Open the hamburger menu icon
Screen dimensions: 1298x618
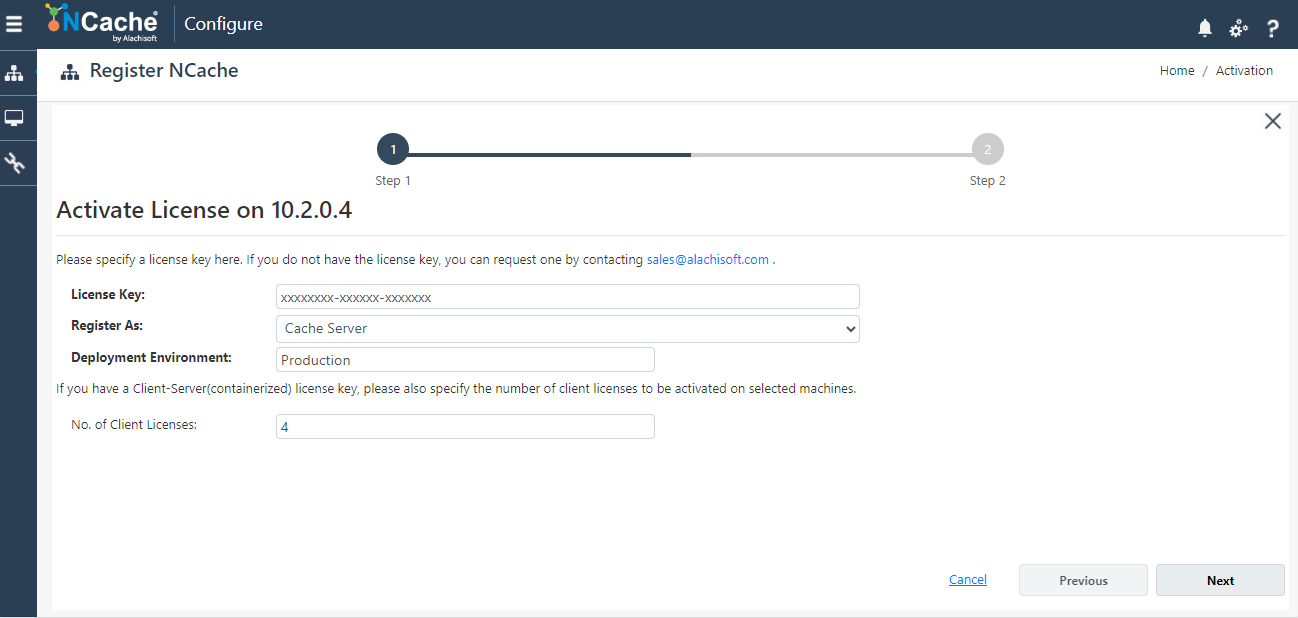tap(14, 24)
